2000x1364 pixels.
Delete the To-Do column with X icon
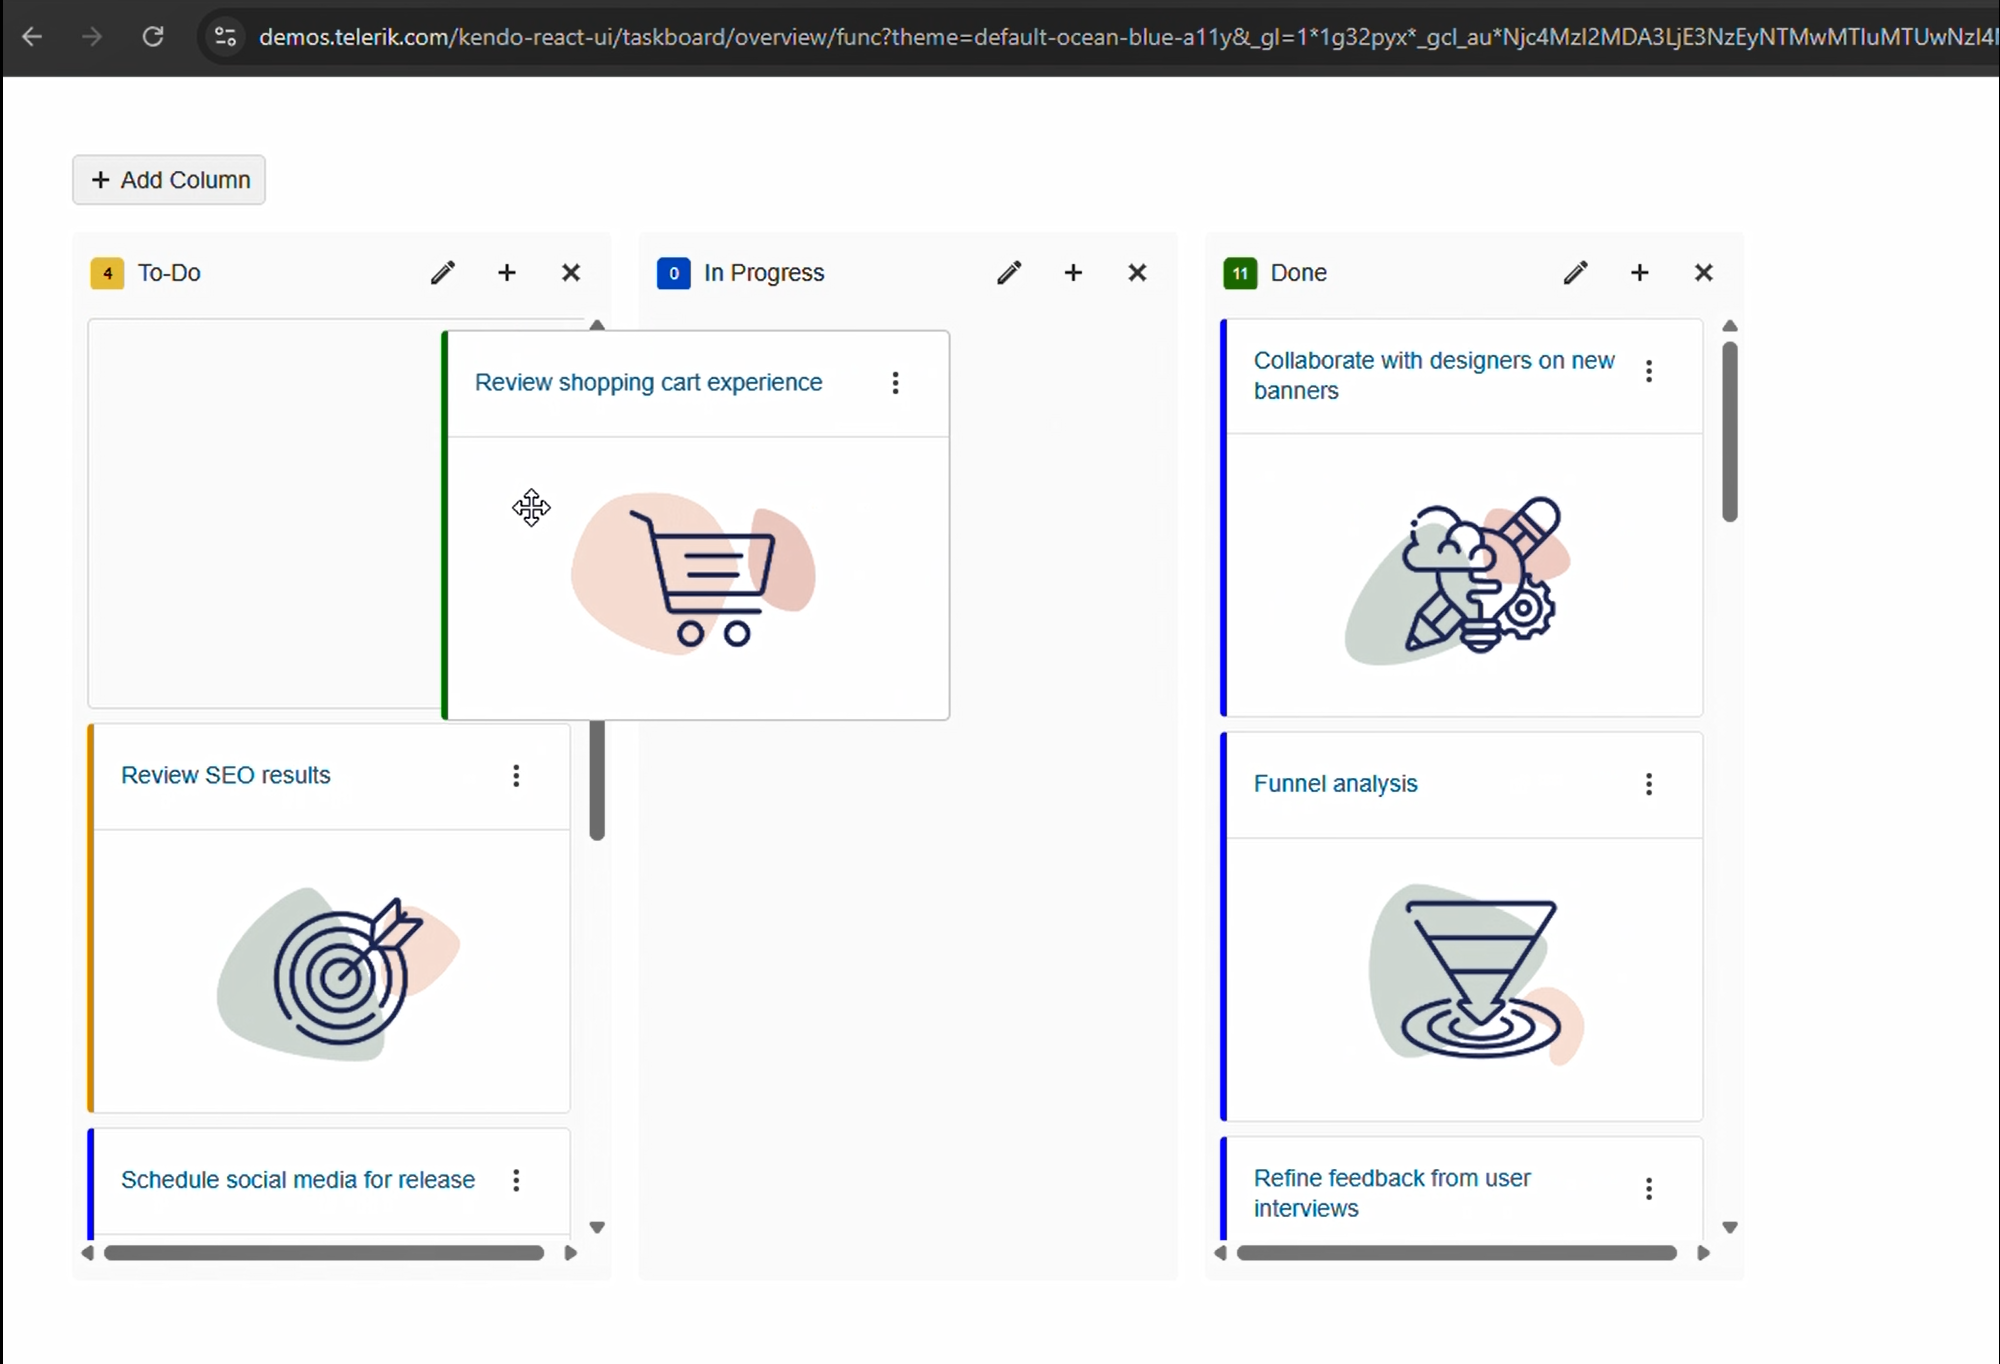pos(571,273)
